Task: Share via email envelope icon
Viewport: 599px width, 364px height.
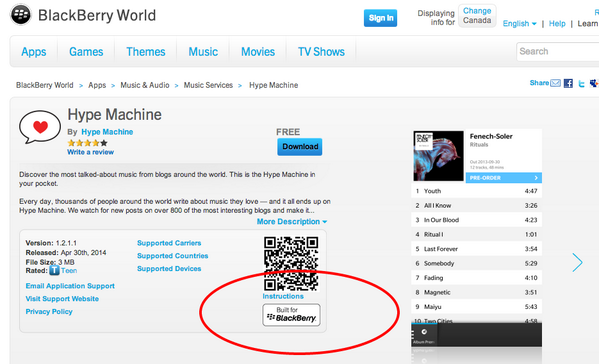Action: [555, 83]
